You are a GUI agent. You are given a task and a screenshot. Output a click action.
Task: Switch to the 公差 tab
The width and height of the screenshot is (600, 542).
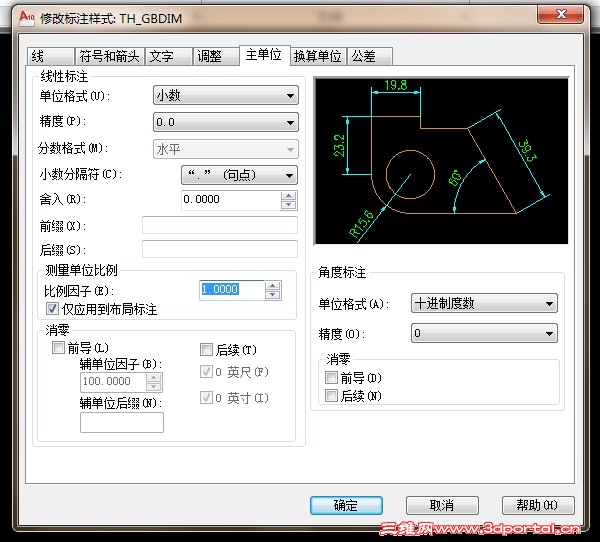pyautogui.click(x=369, y=57)
